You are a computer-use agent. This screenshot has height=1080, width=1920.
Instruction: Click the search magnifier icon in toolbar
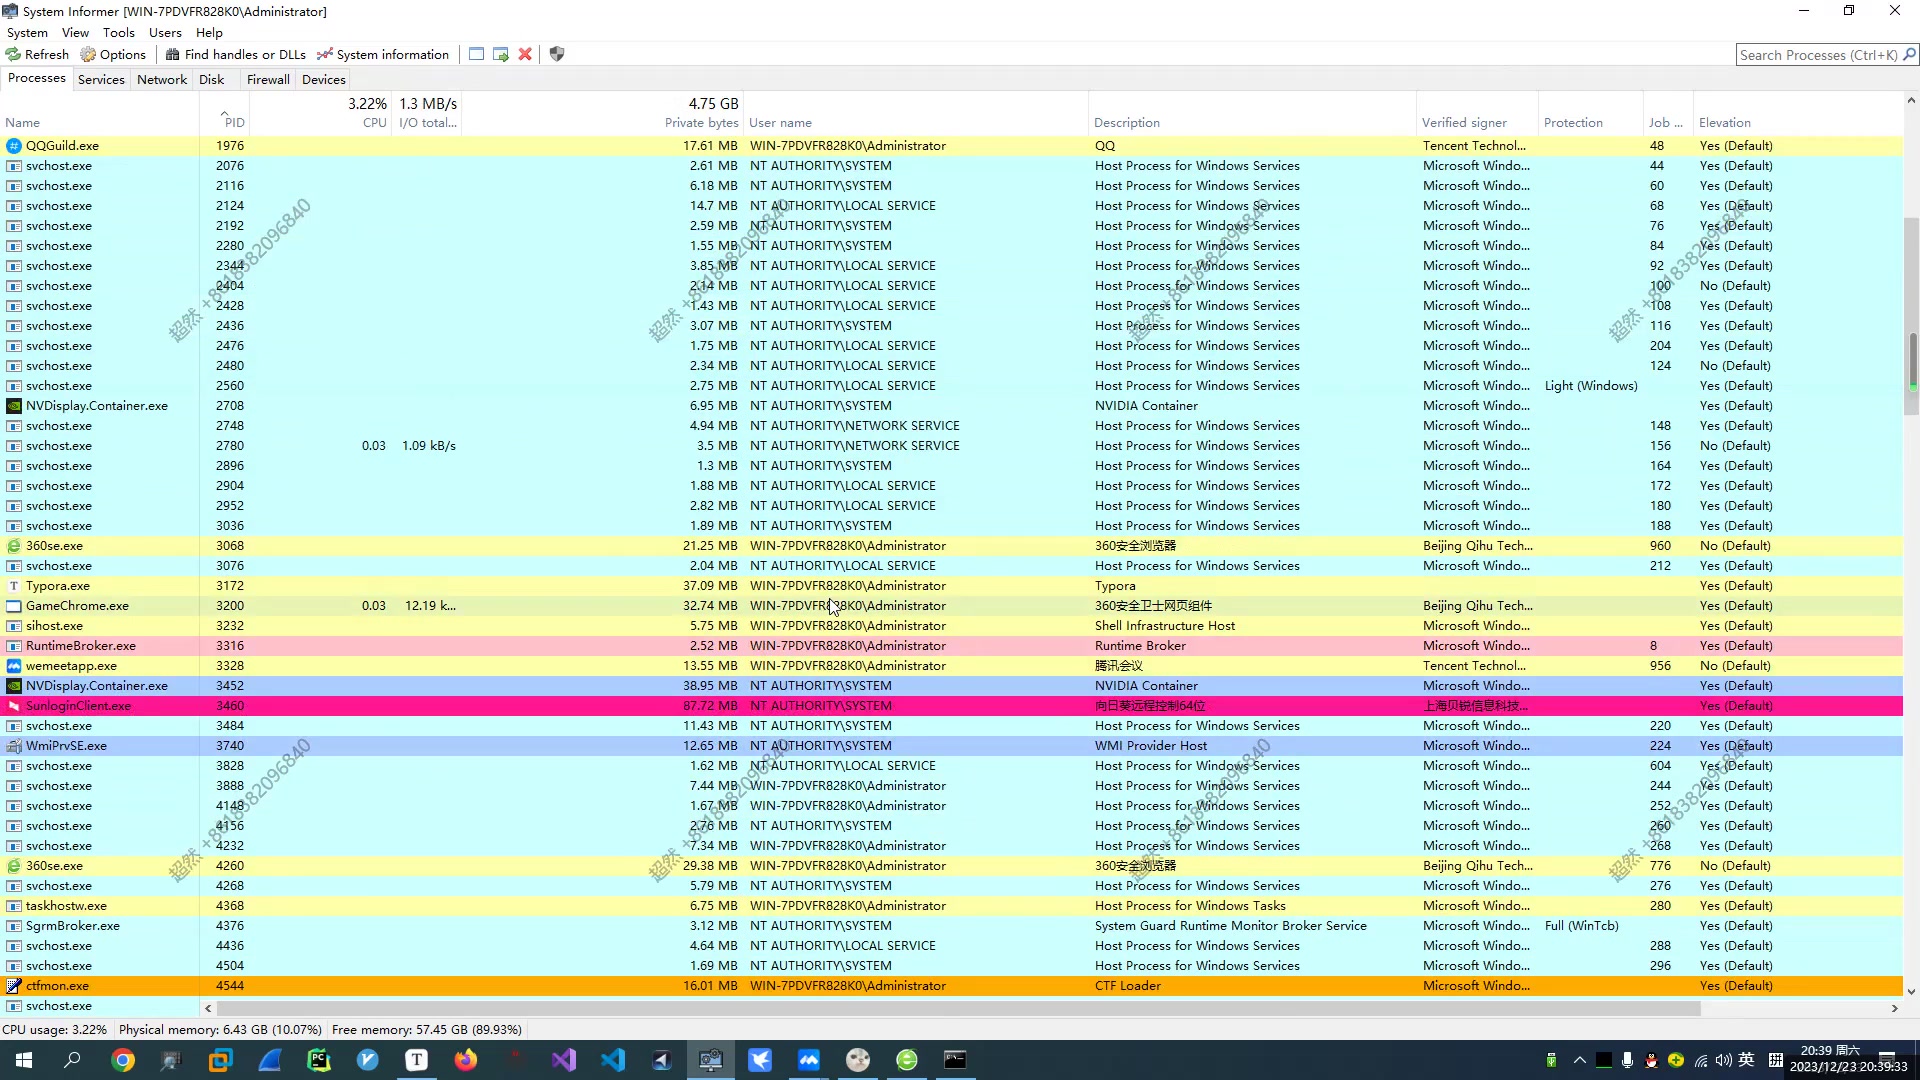click(1909, 55)
